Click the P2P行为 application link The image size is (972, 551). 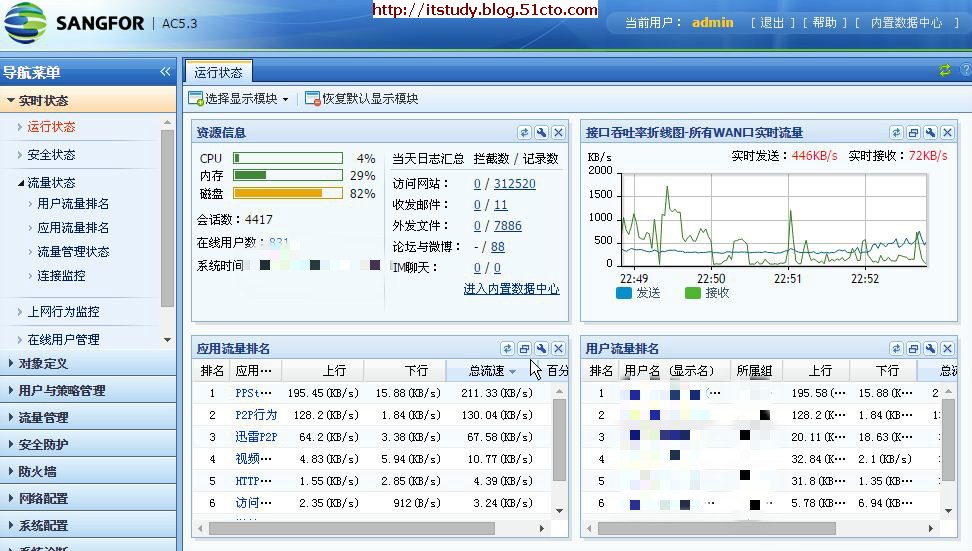(x=256, y=415)
